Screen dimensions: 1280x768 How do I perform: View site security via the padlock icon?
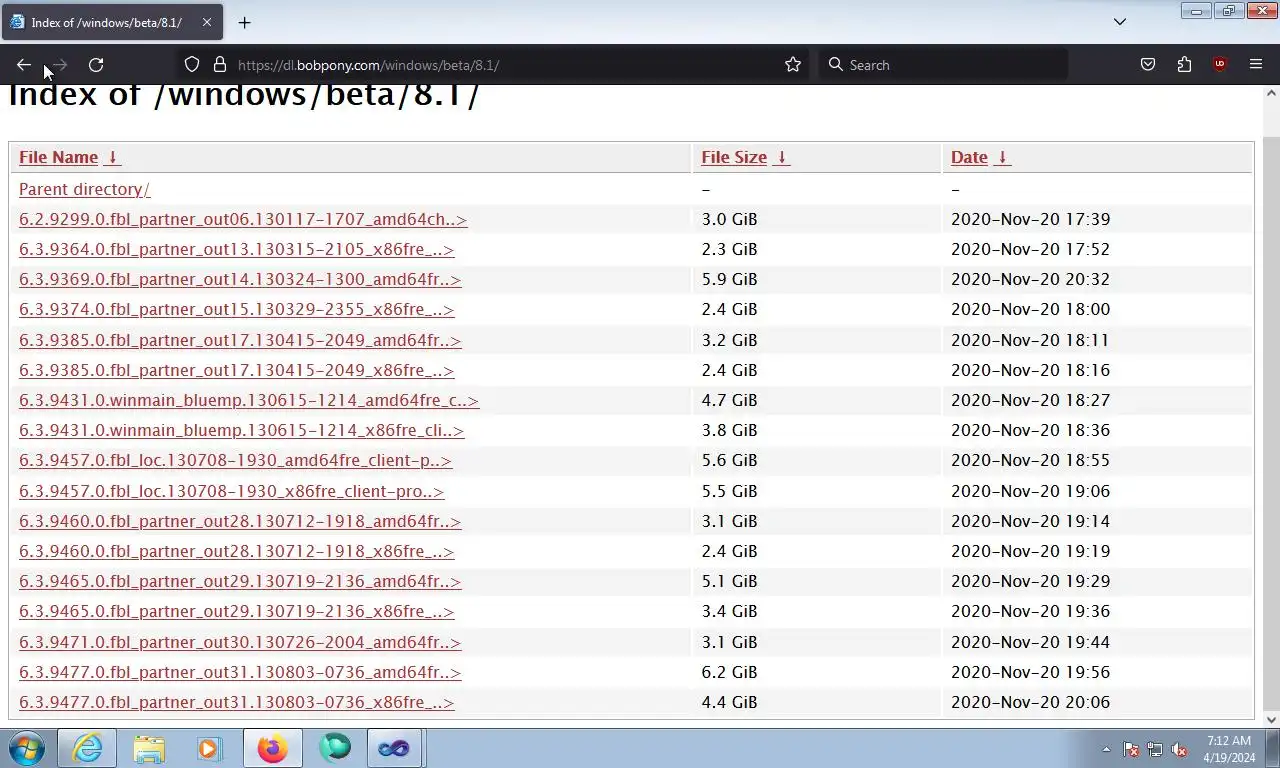tap(220, 65)
